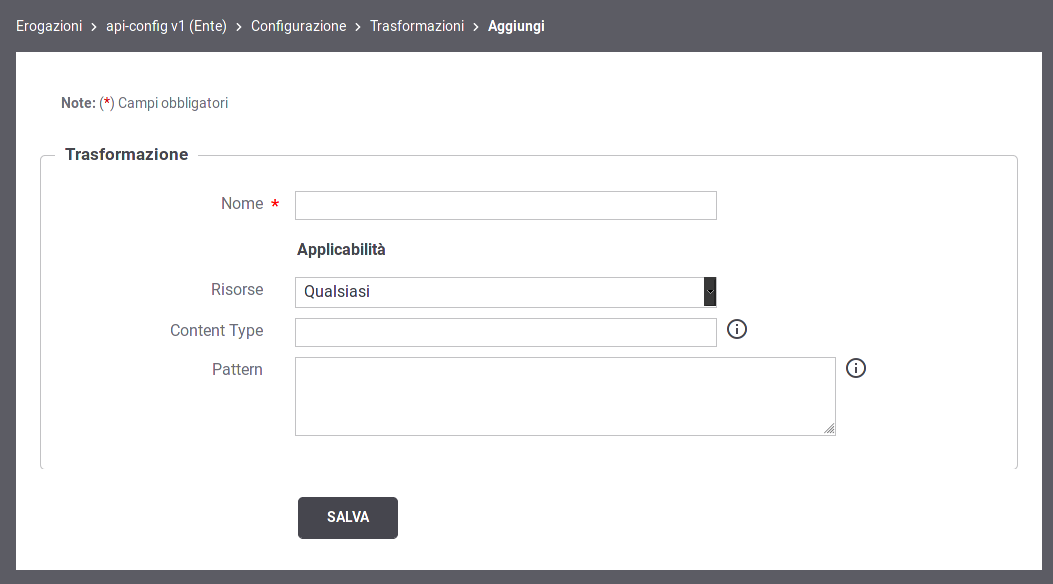Click the Content Type label text
The height and width of the screenshot is (584, 1053).
pyautogui.click(x=216, y=330)
